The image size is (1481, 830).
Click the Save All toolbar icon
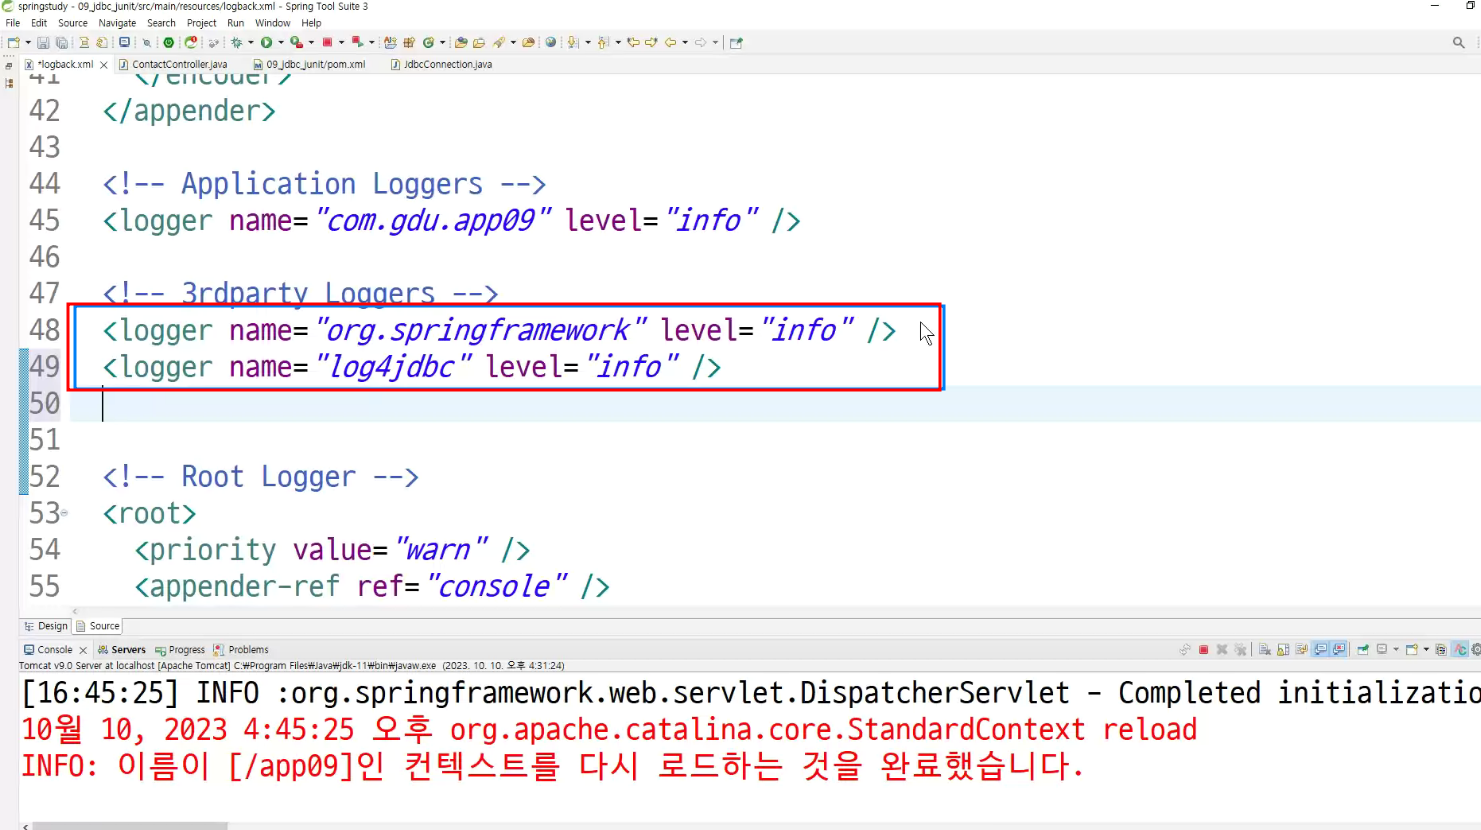tap(62, 42)
